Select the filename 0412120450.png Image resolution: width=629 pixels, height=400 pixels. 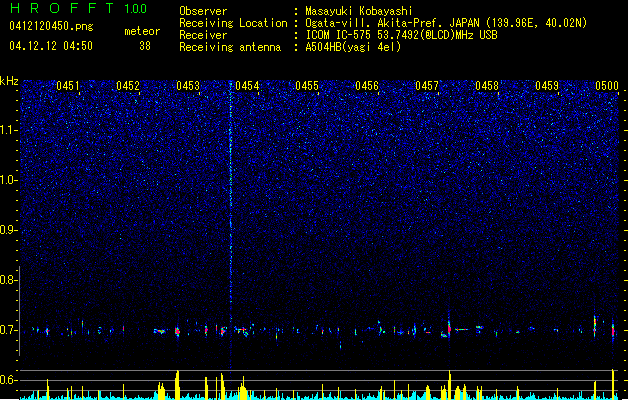(x=51, y=26)
